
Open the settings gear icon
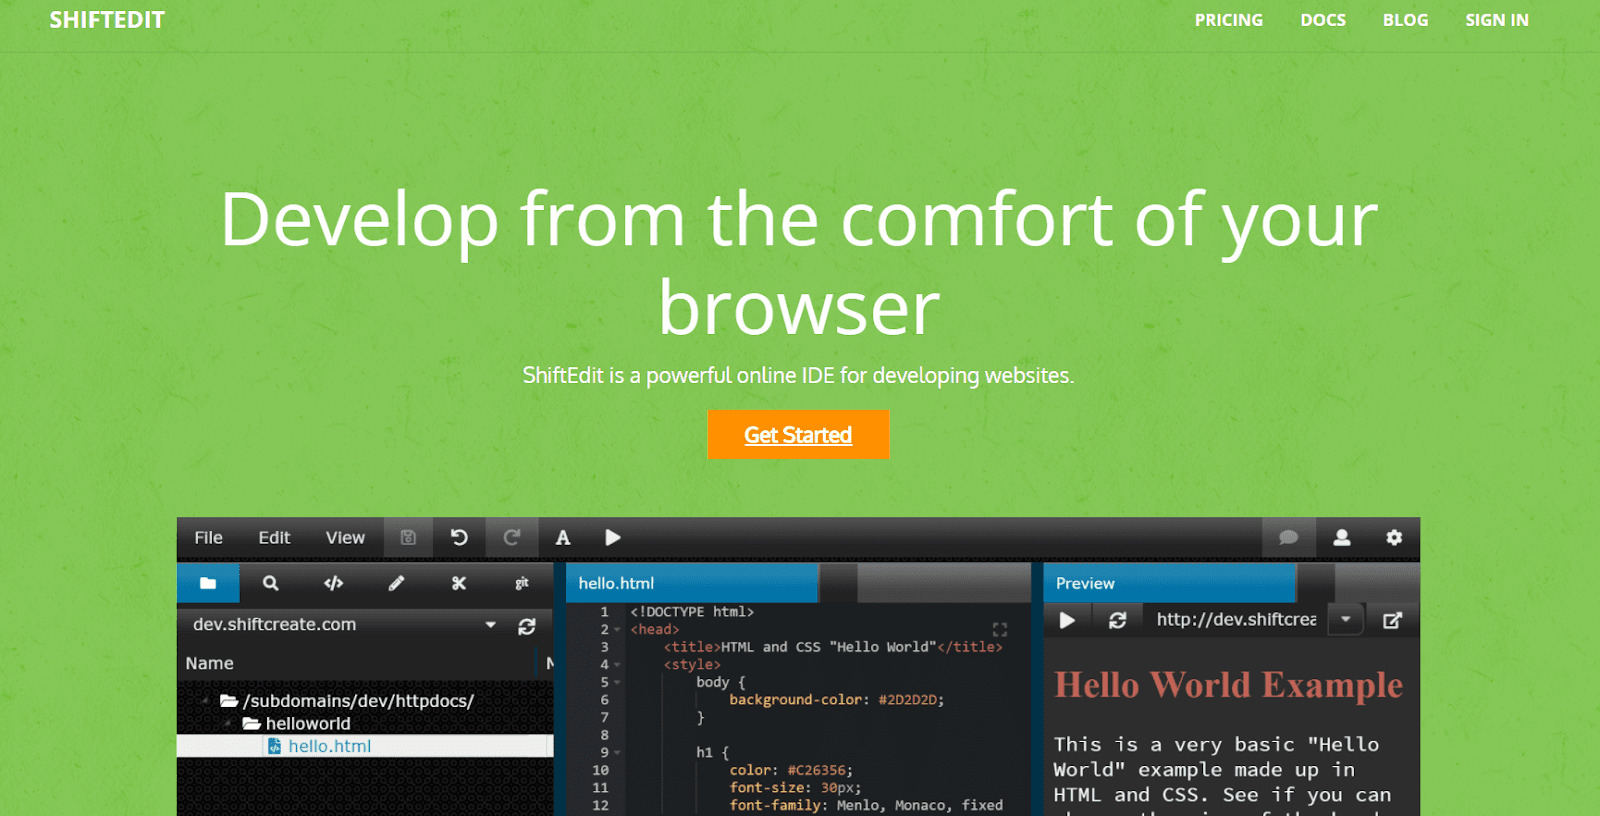tap(1394, 538)
